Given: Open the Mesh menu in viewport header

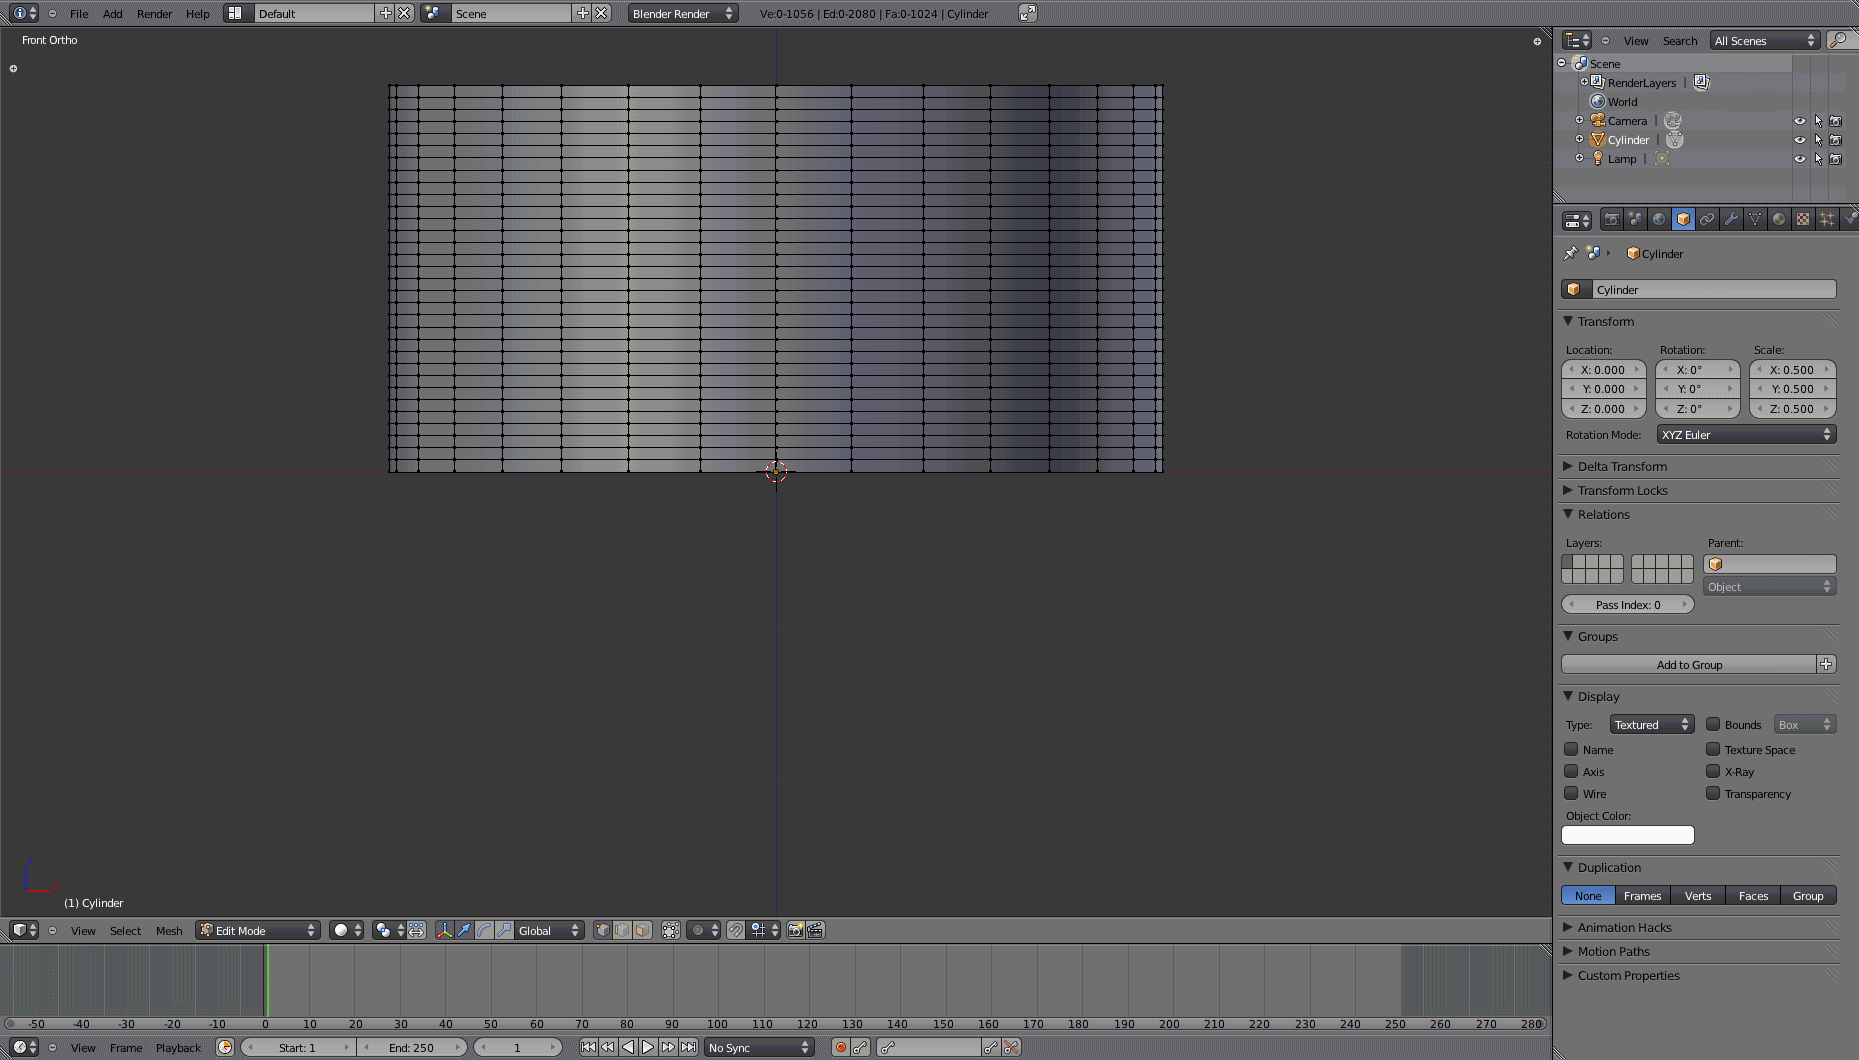Looking at the screenshot, I should (x=169, y=931).
